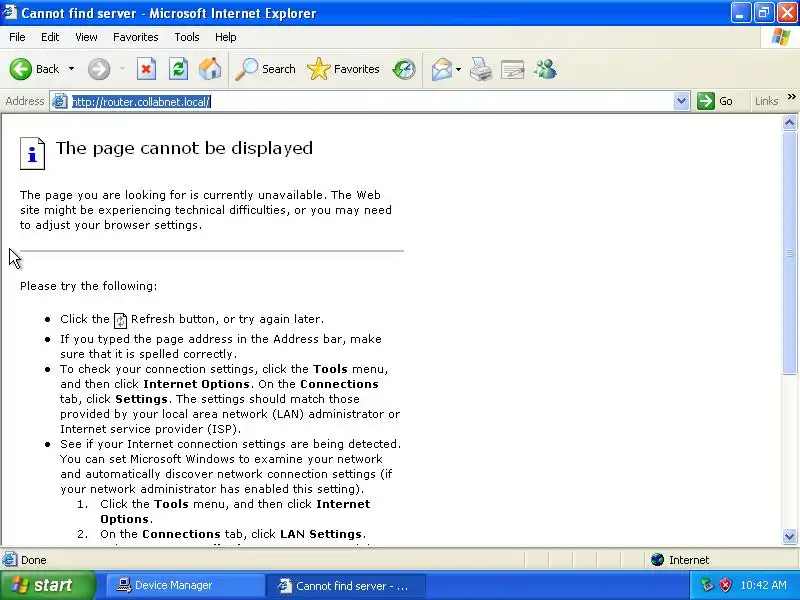Switch to Device Manager taskbar button

(x=185, y=585)
